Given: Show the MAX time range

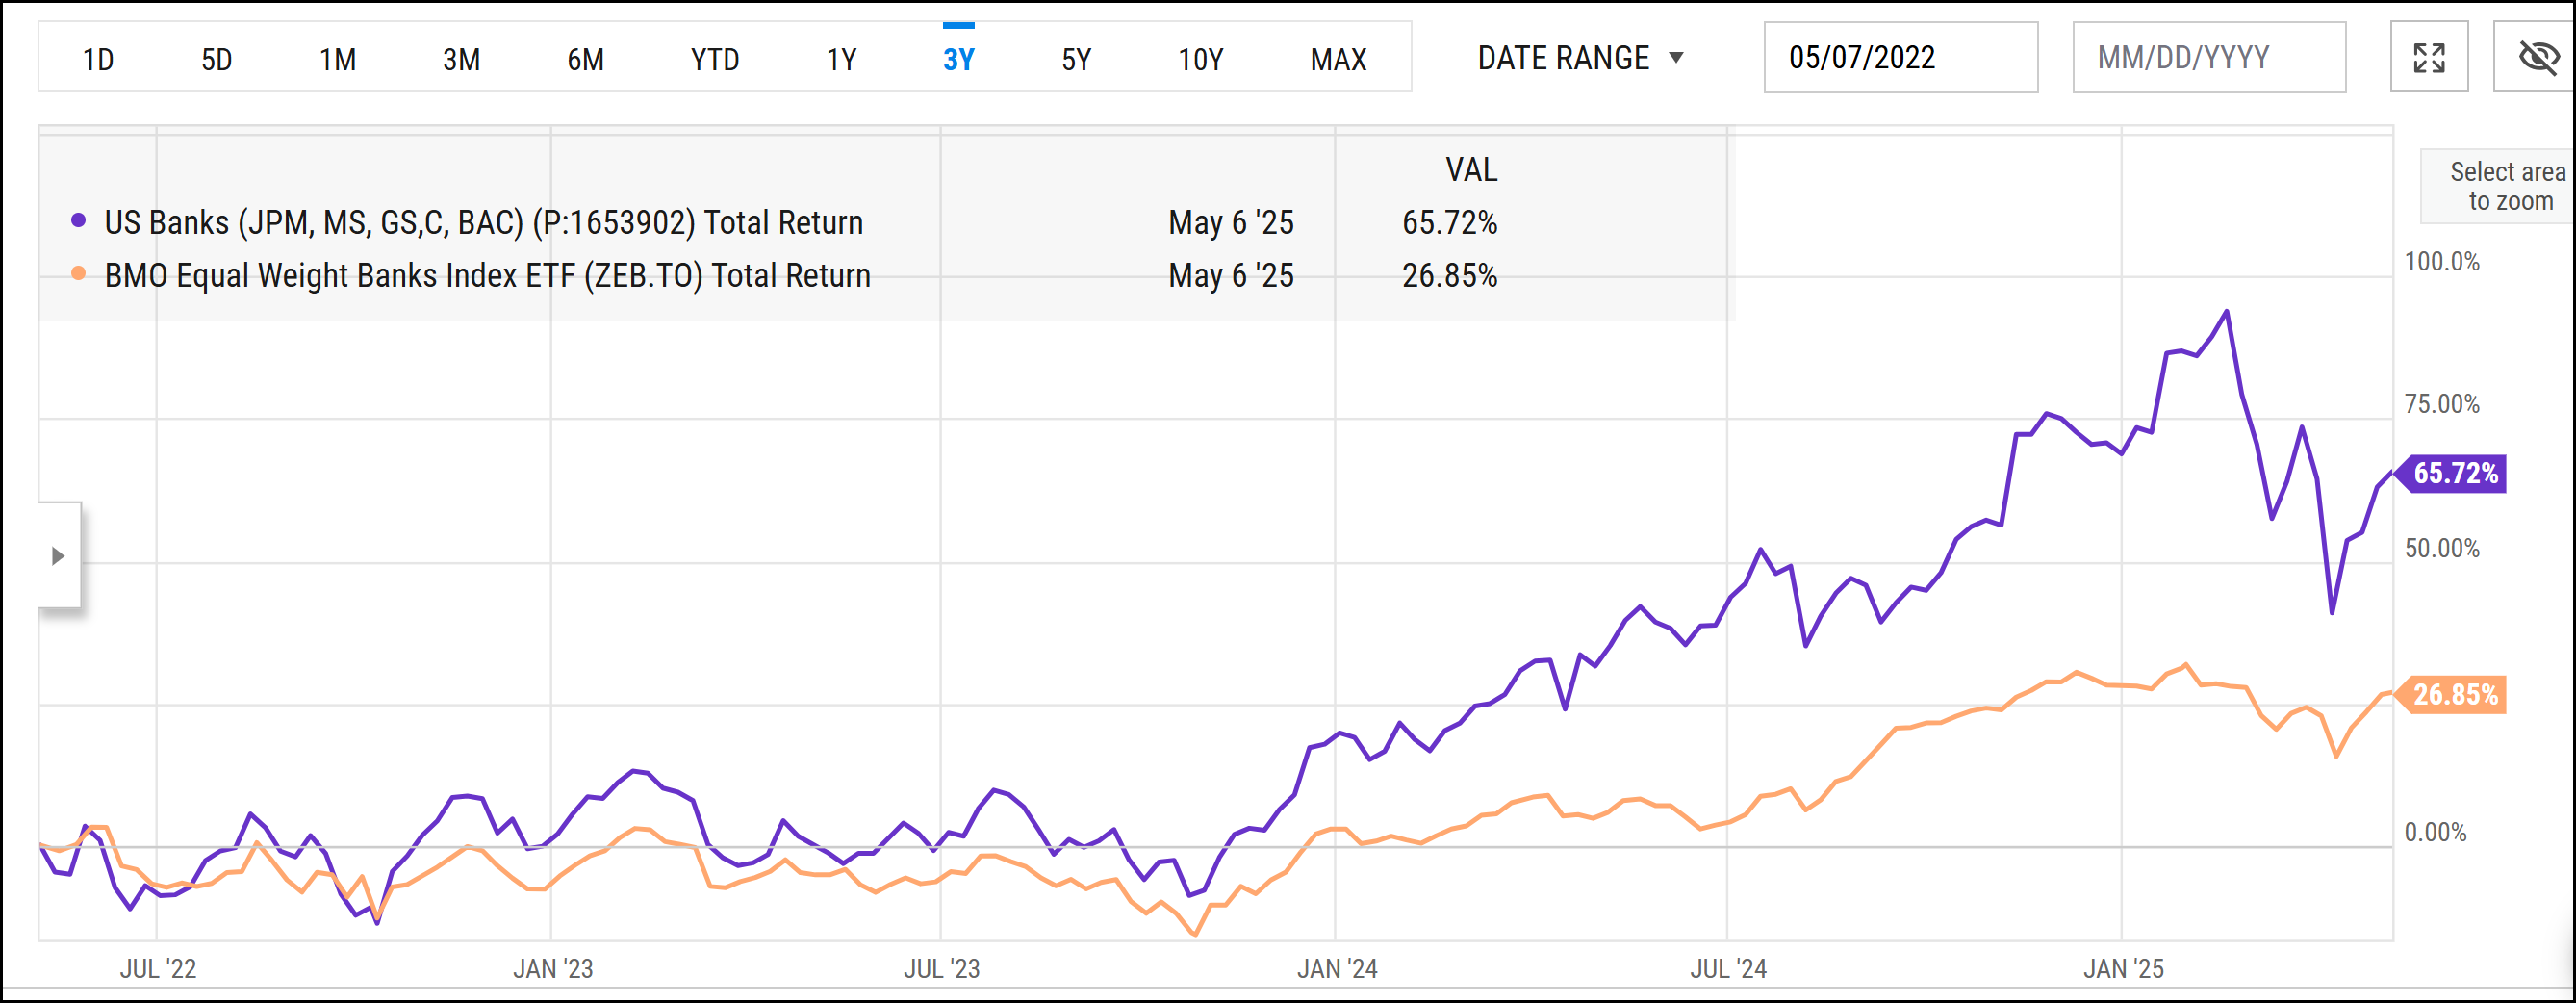Looking at the screenshot, I should [x=1338, y=59].
